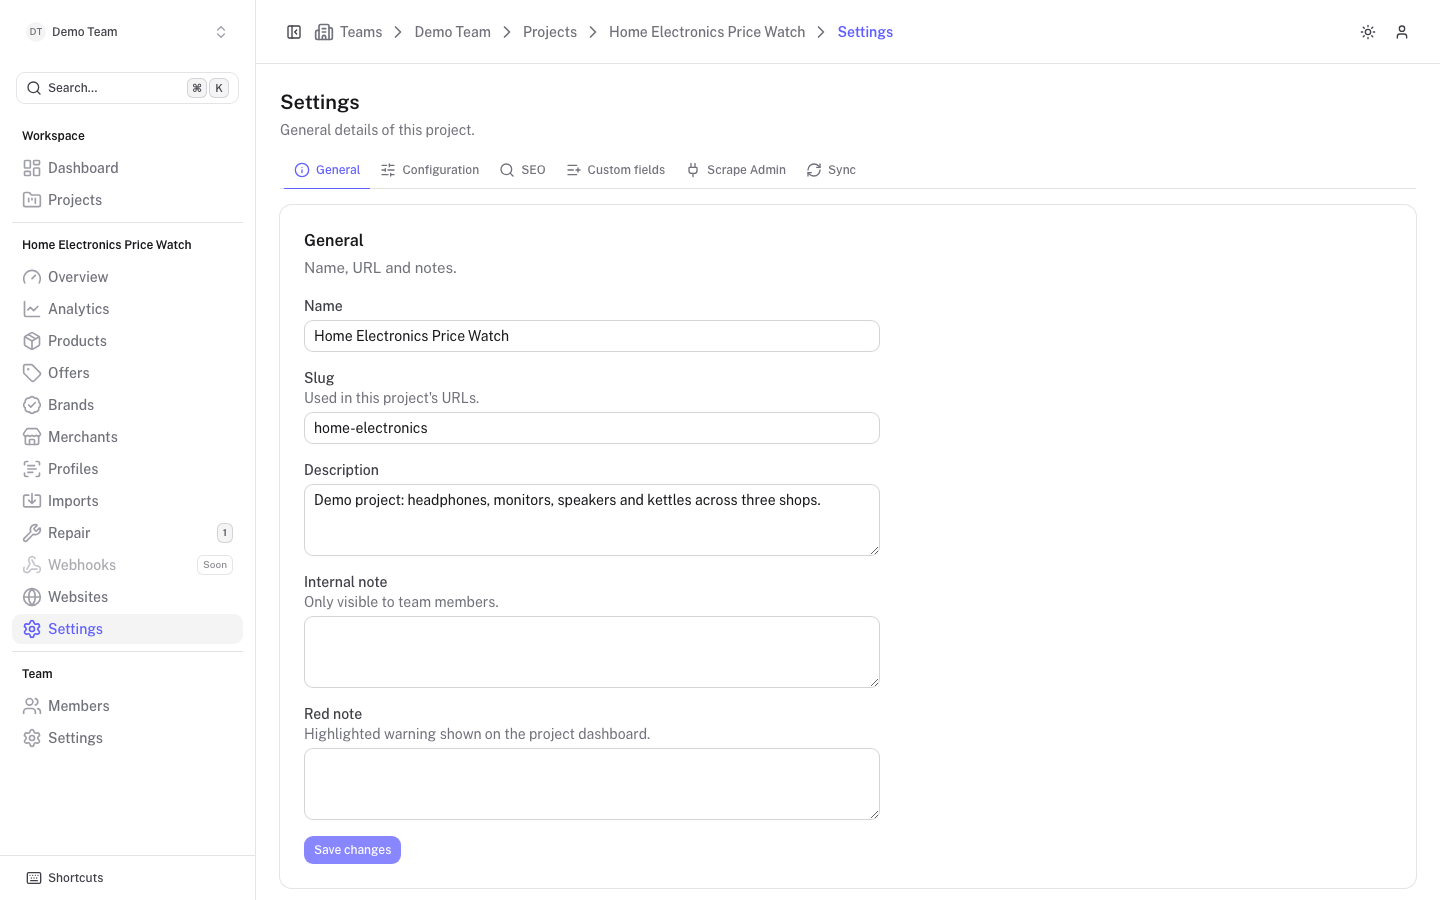Viewport: 1440px width, 900px height.
Task: Click the Internal note textarea
Action: coord(592,652)
